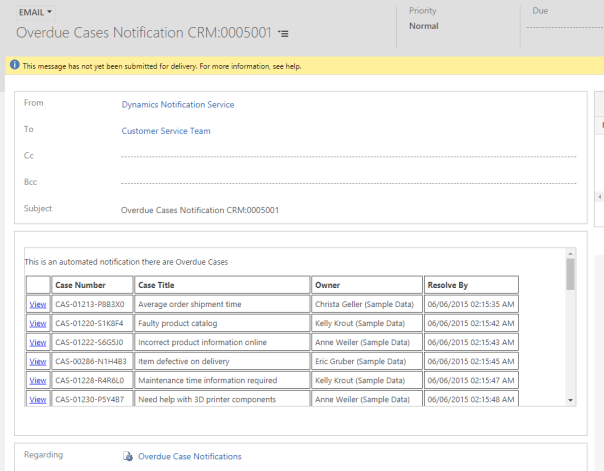Click the blue info icon in yellow bar
This screenshot has height=471, width=604.
15,65
